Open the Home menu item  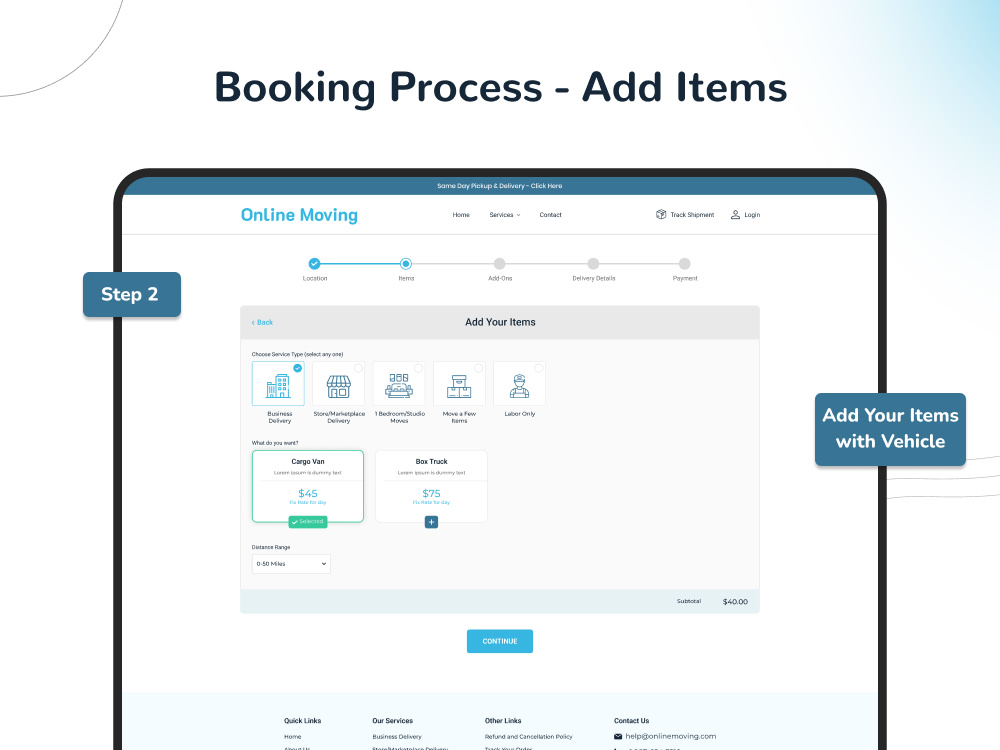[461, 215]
